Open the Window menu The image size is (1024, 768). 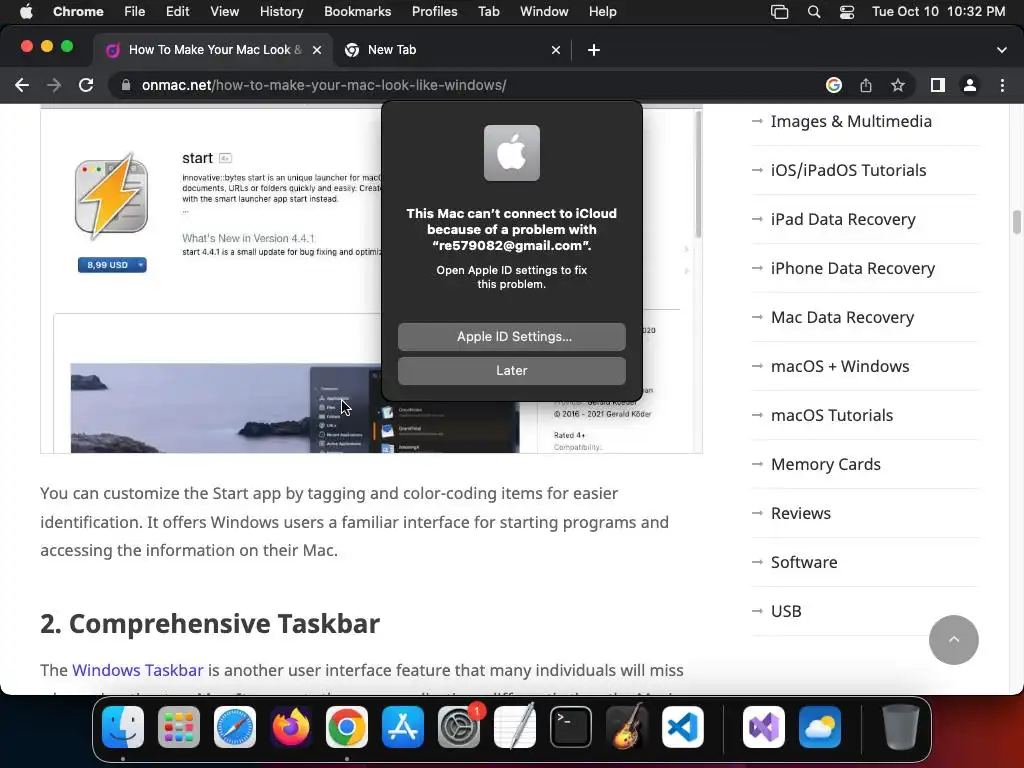[x=544, y=12]
